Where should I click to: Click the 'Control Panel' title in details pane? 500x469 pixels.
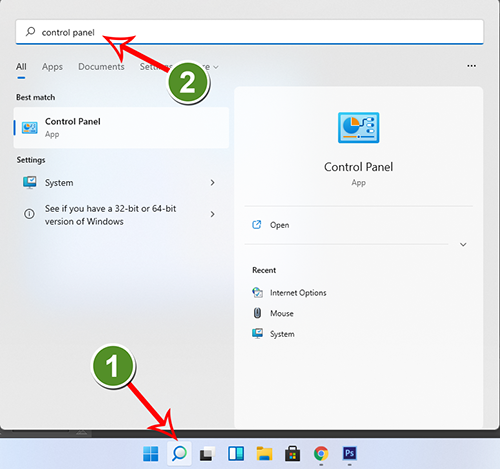358,167
